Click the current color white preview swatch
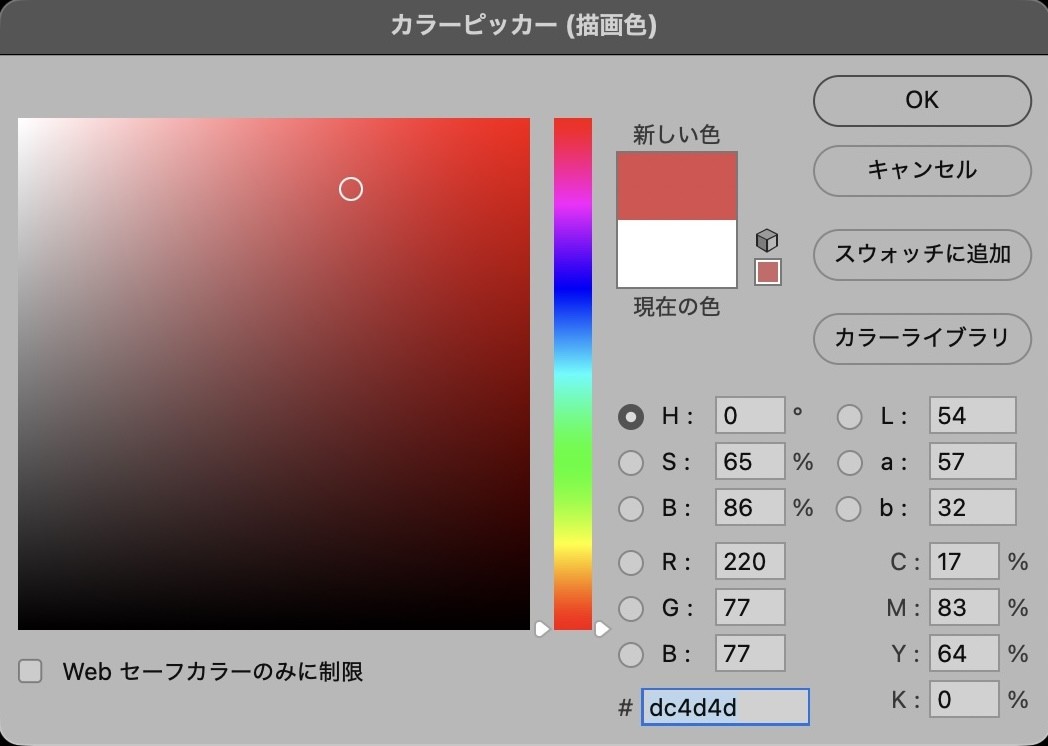The image size is (1048, 746). 677,253
